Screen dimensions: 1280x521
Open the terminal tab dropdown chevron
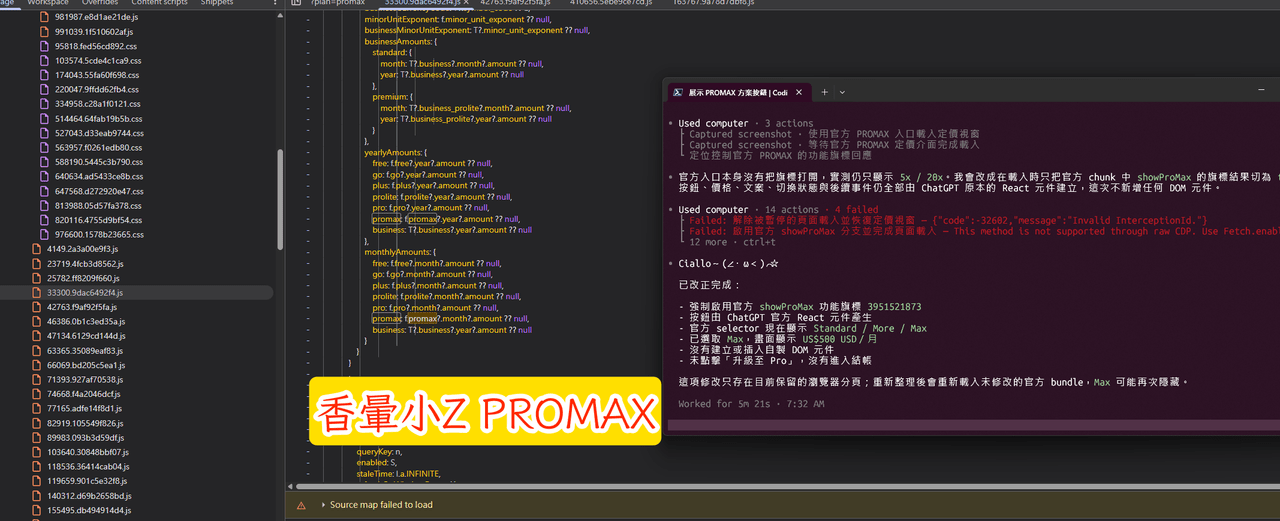842,92
